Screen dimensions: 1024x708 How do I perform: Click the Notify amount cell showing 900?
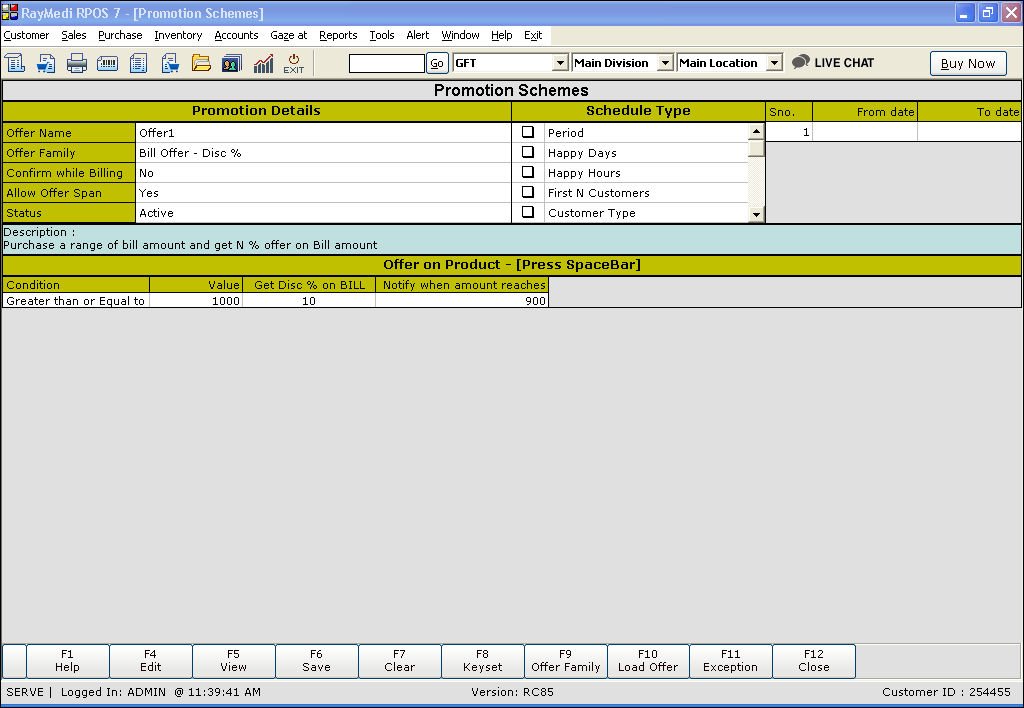(x=462, y=300)
